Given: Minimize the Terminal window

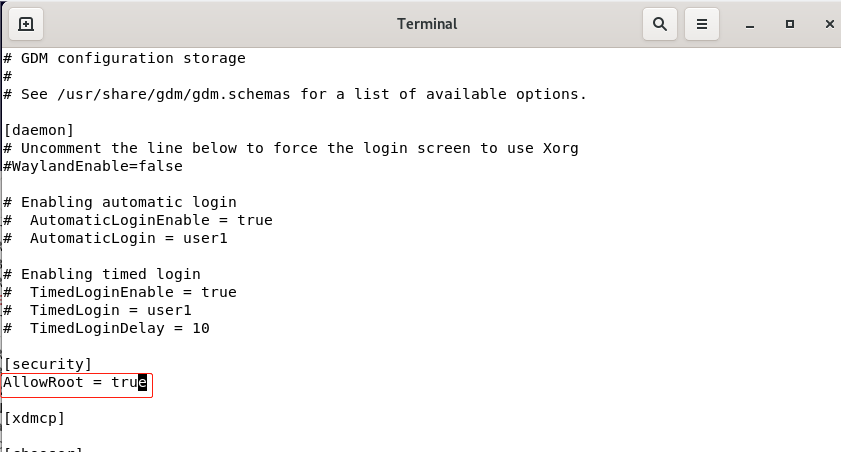Looking at the screenshot, I should (x=750, y=25).
